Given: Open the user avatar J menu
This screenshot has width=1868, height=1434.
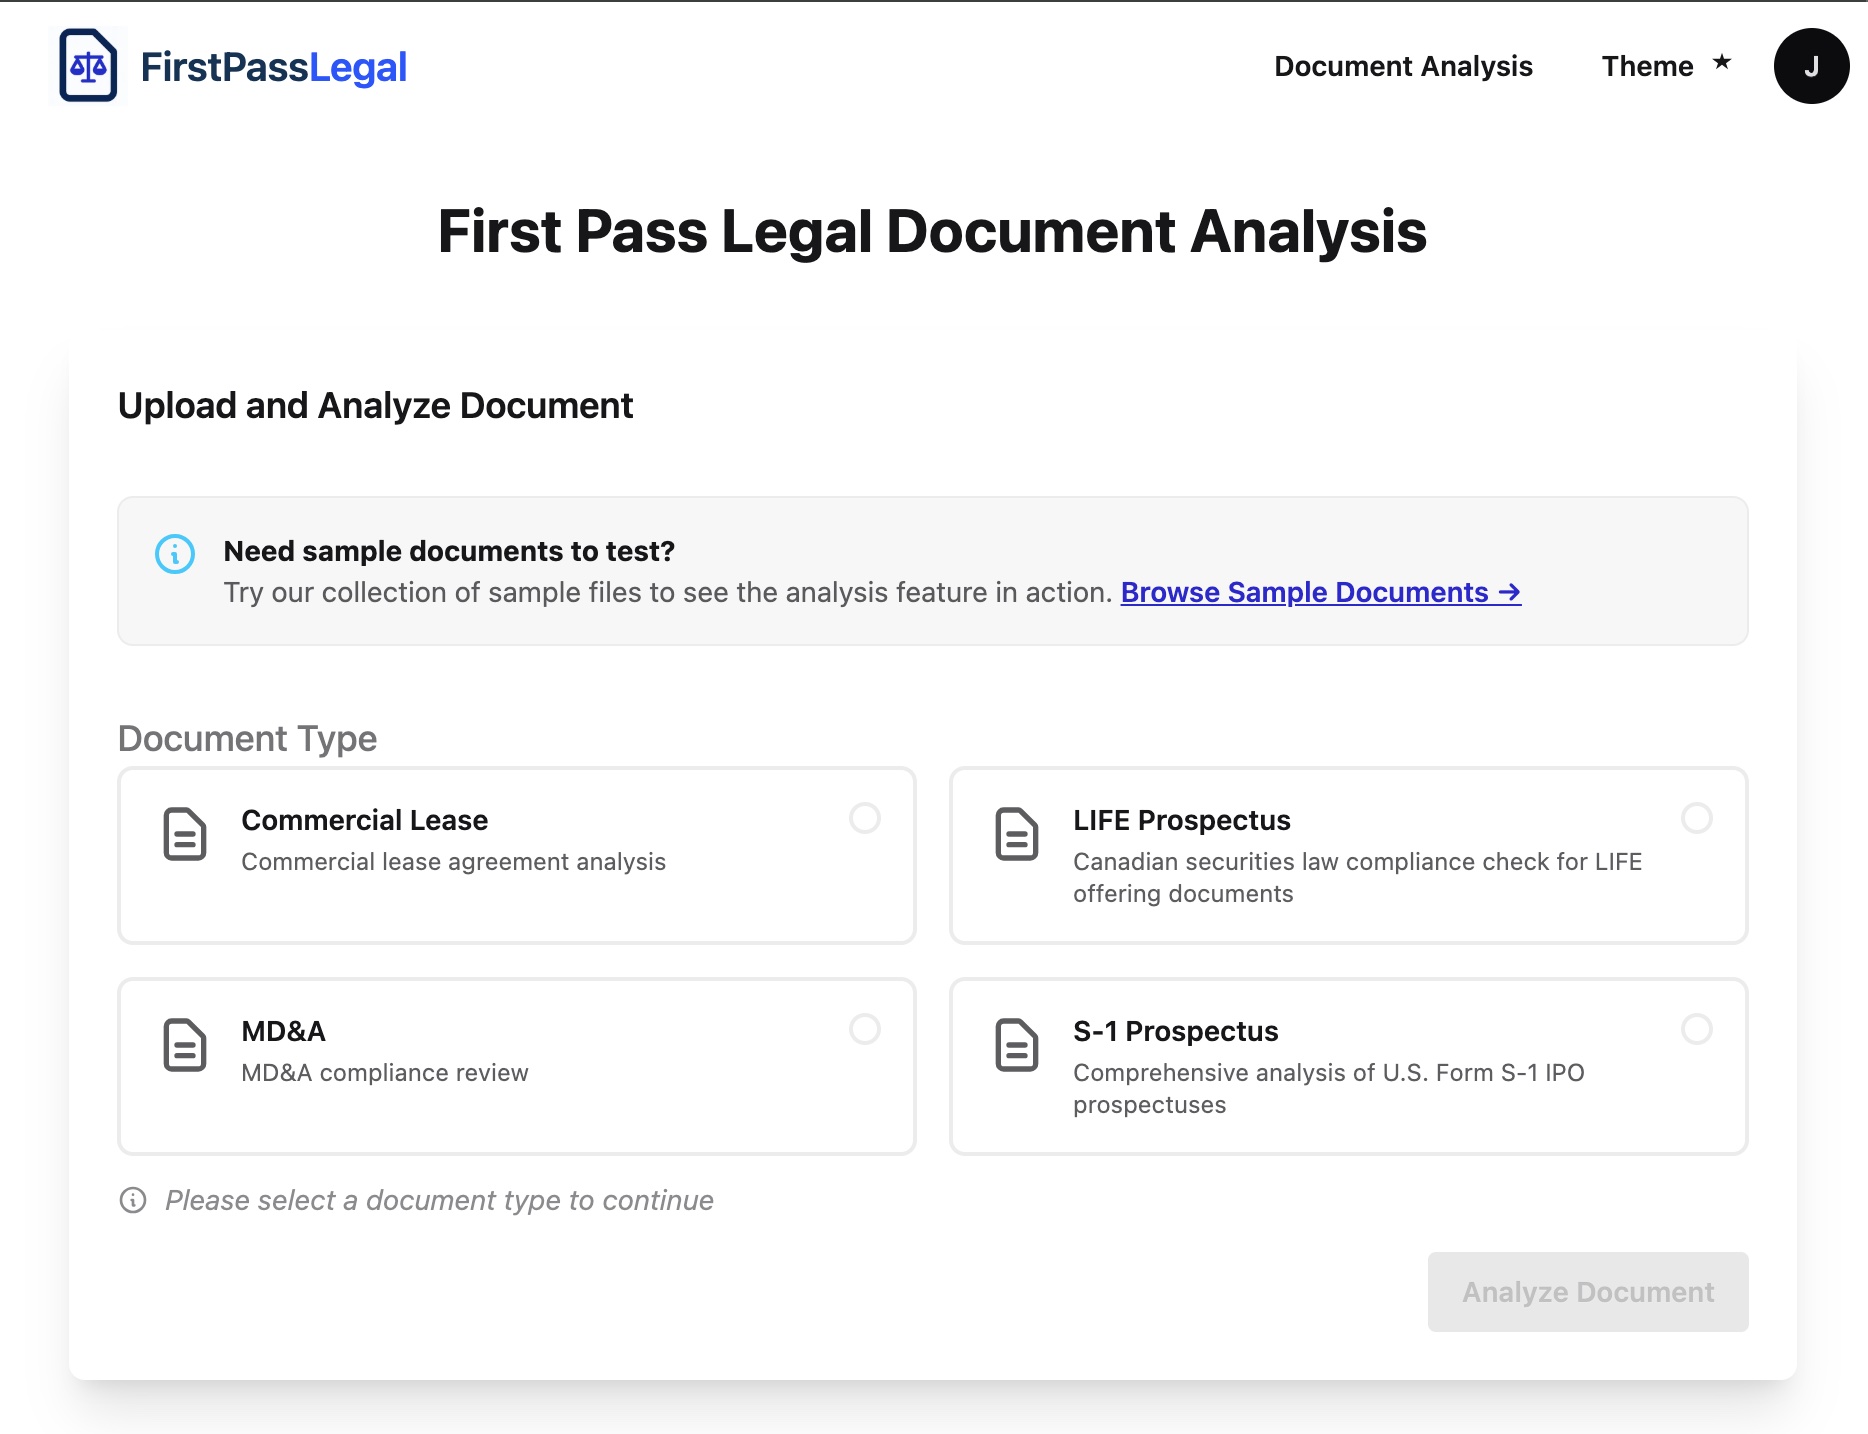Looking at the screenshot, I should click(1810, 66).
